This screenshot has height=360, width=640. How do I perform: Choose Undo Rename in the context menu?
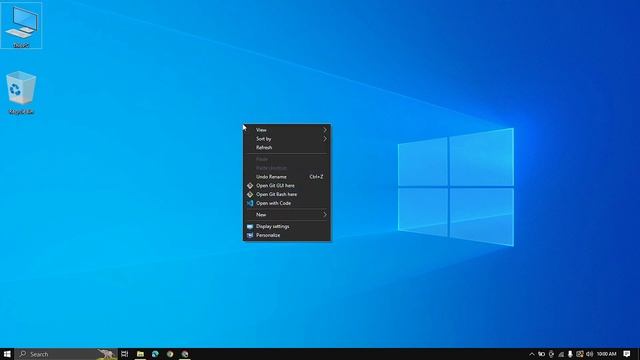coord(287,177)
